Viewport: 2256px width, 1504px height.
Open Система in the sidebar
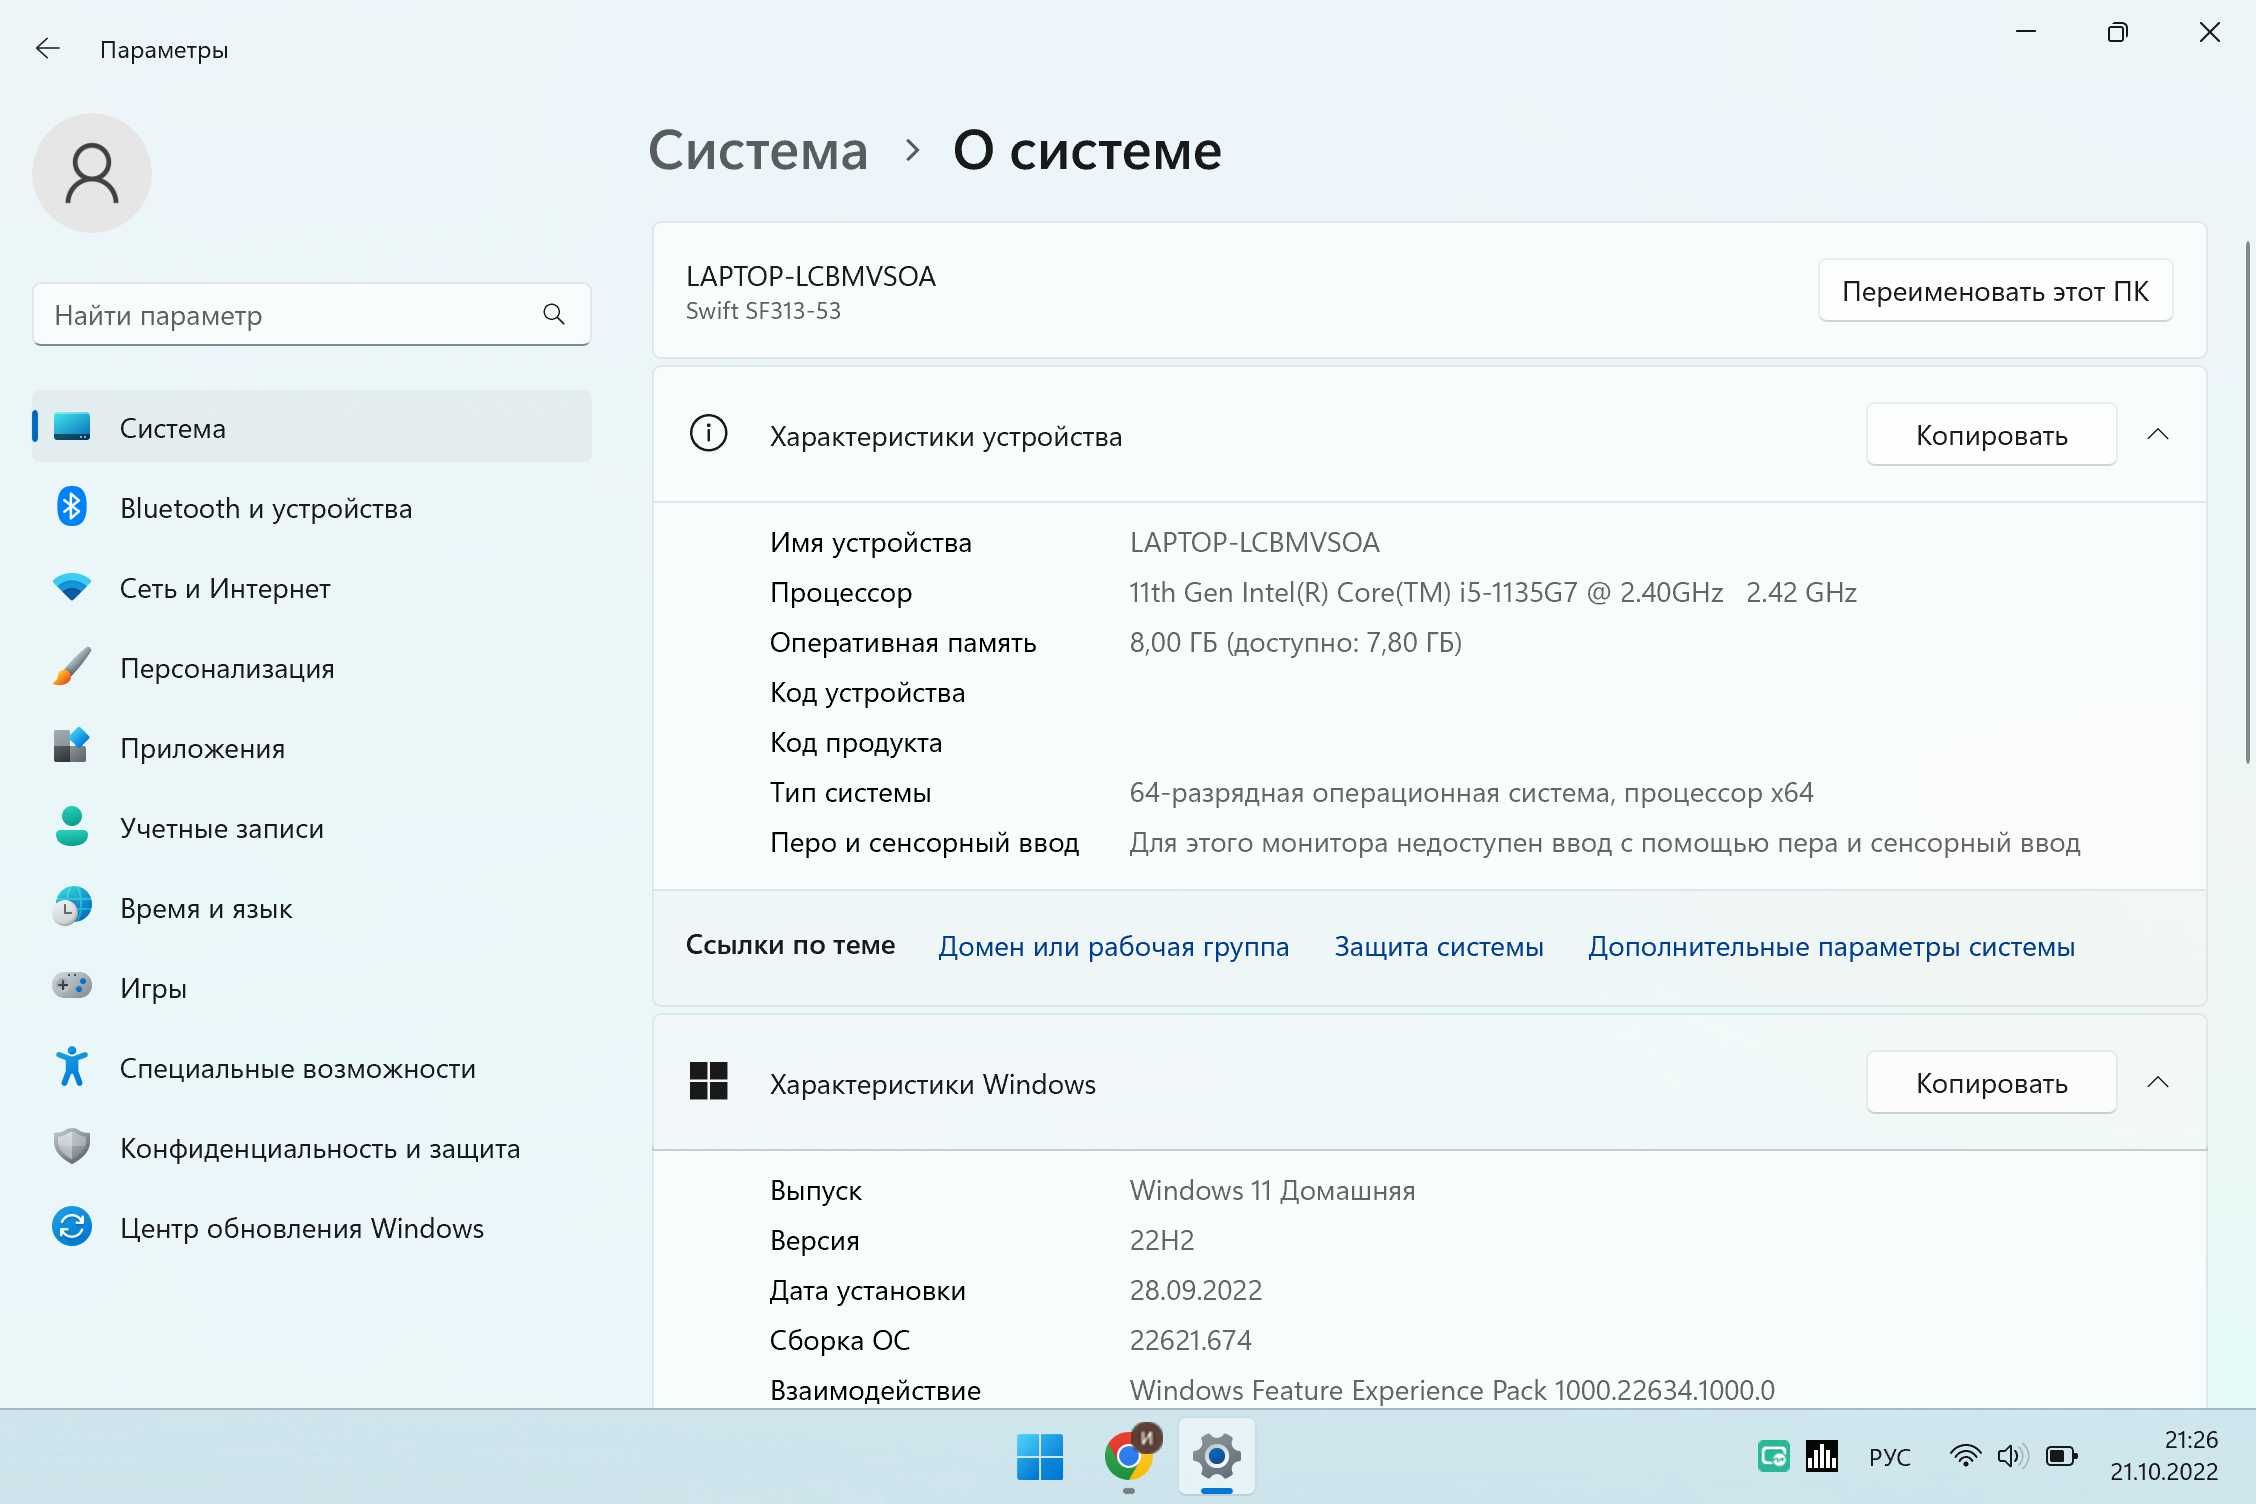pyautogui.click(x=312, y=427)
